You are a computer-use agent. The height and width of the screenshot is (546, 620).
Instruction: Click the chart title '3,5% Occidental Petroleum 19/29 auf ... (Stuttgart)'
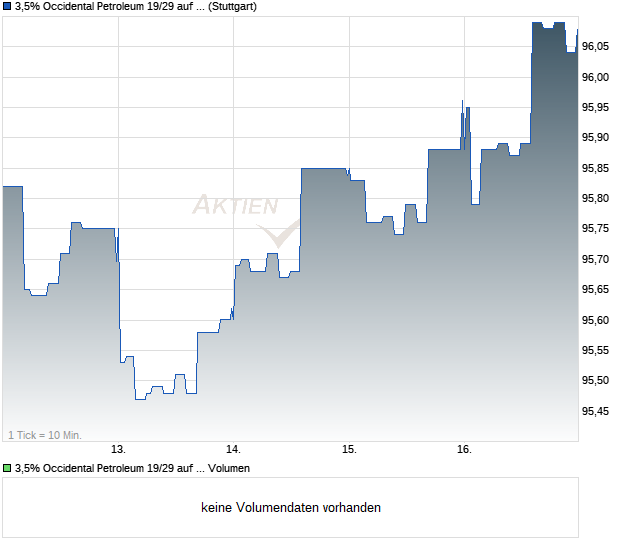136,7
